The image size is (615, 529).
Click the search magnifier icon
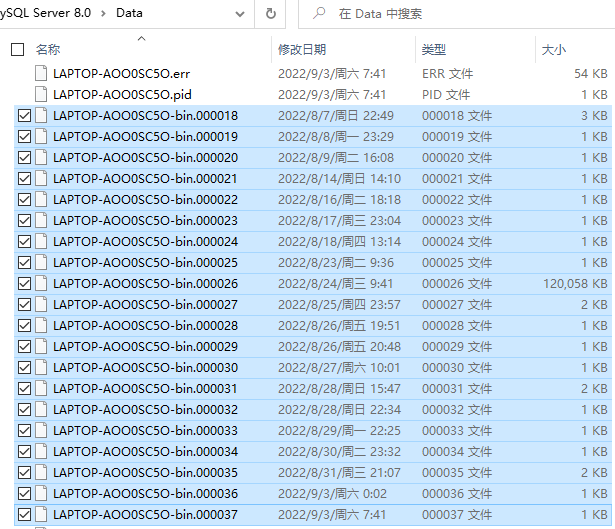click(x=319, y=14)
